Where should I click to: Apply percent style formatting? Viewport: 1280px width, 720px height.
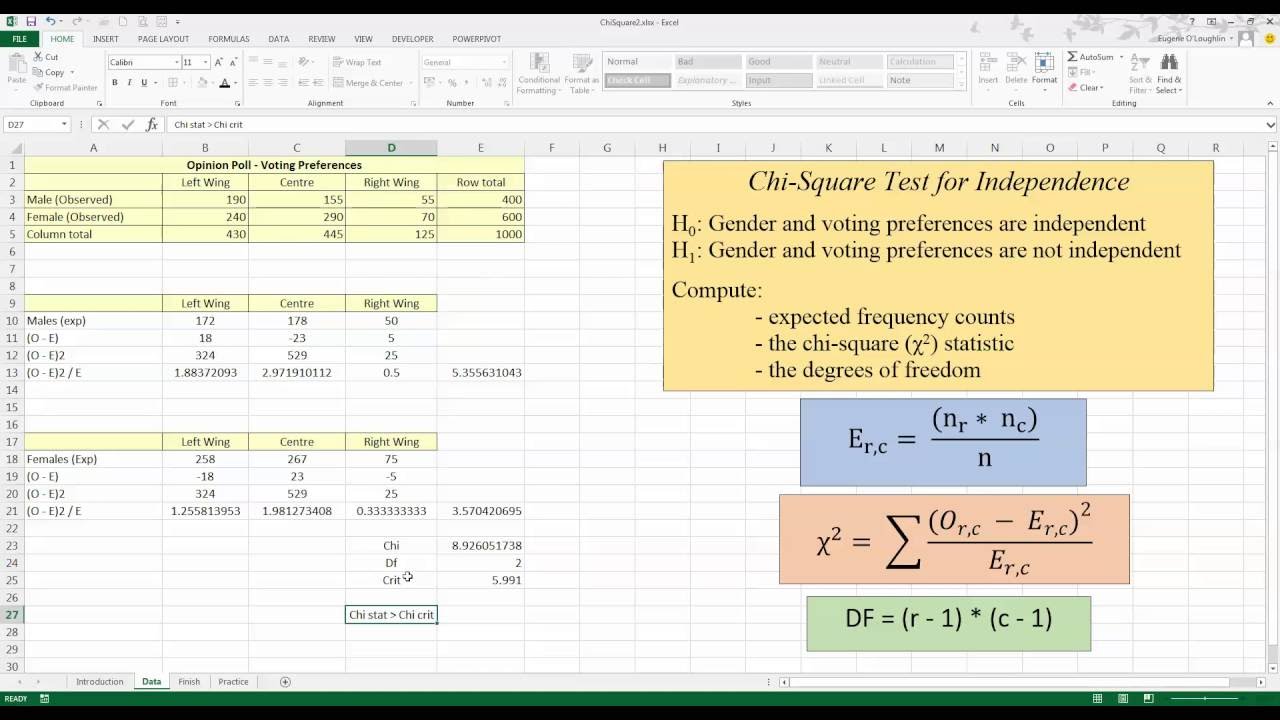(452, 83)
